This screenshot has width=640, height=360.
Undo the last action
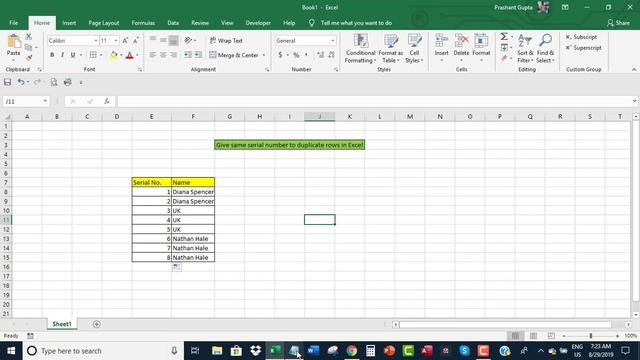[x=20, y=82]
